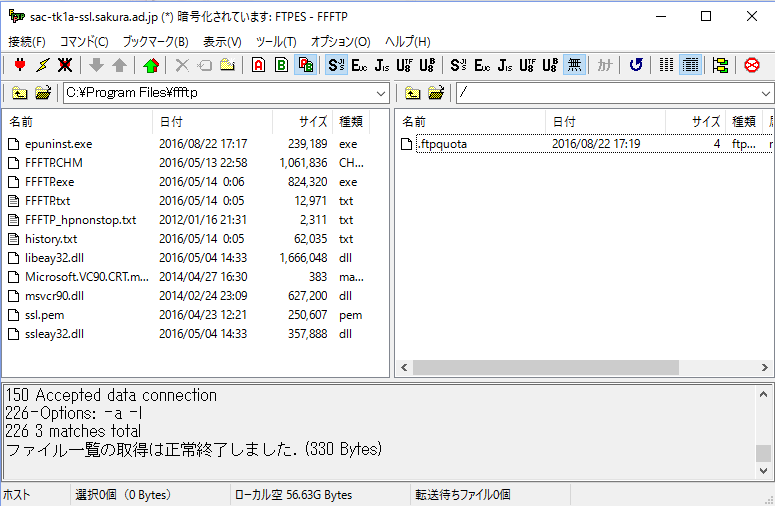
Task: Click log pane scroll-up arrow
Action: (x=763, y=394)
